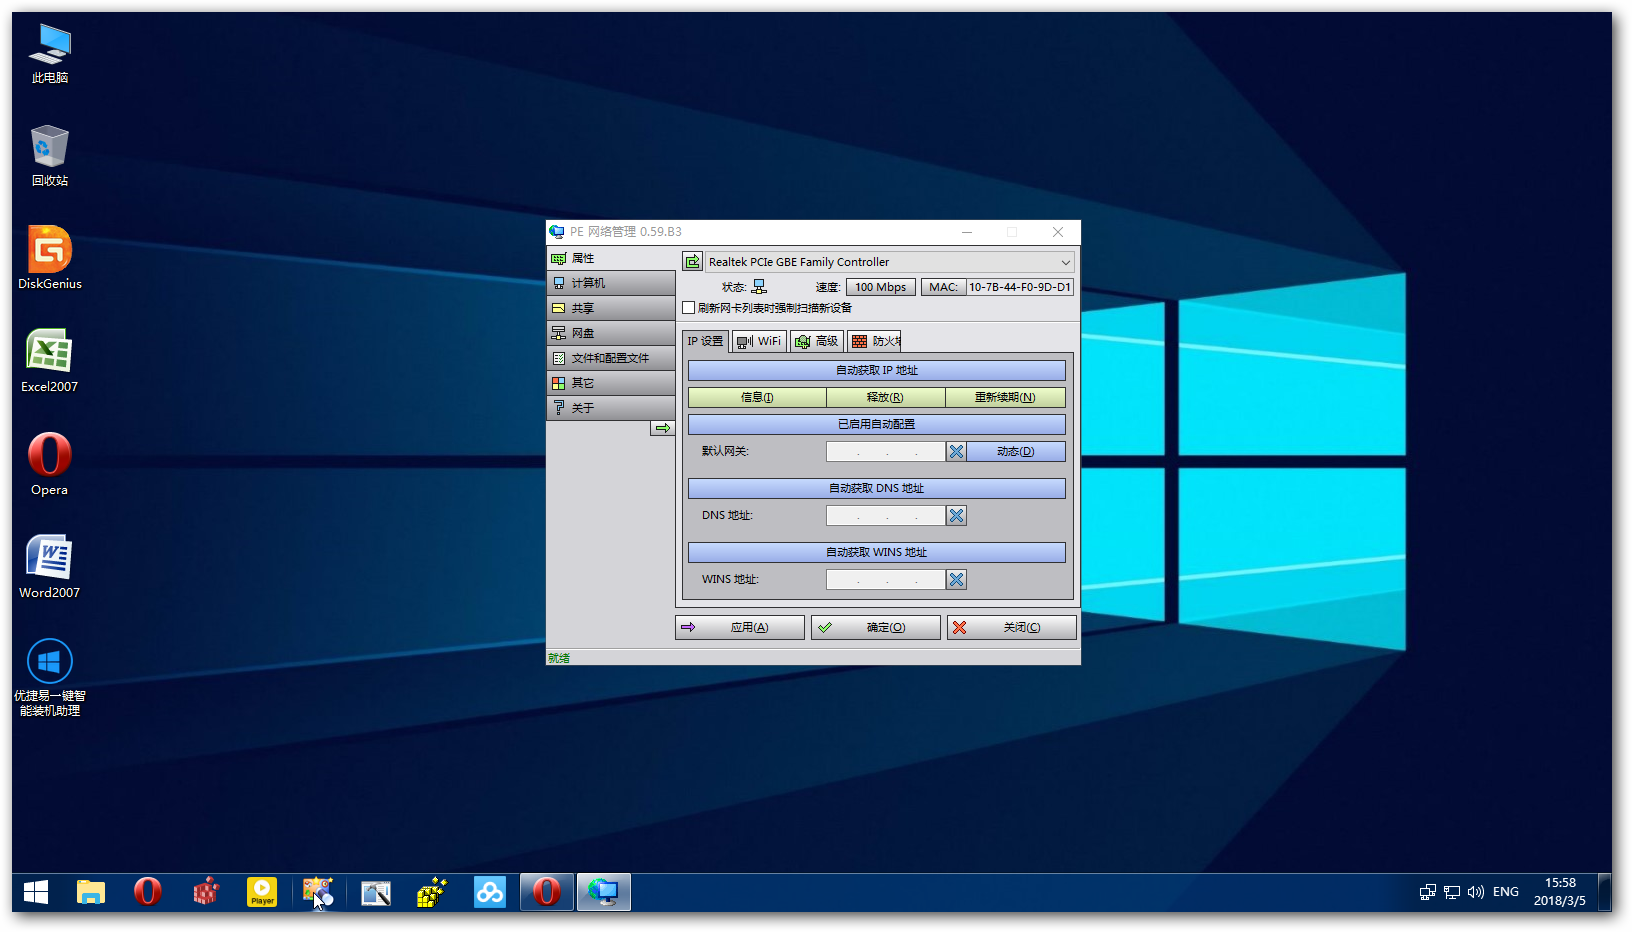Click the 默认网关 IP input field
This screenshot has height=932, width=1632.
click(886, 452)
